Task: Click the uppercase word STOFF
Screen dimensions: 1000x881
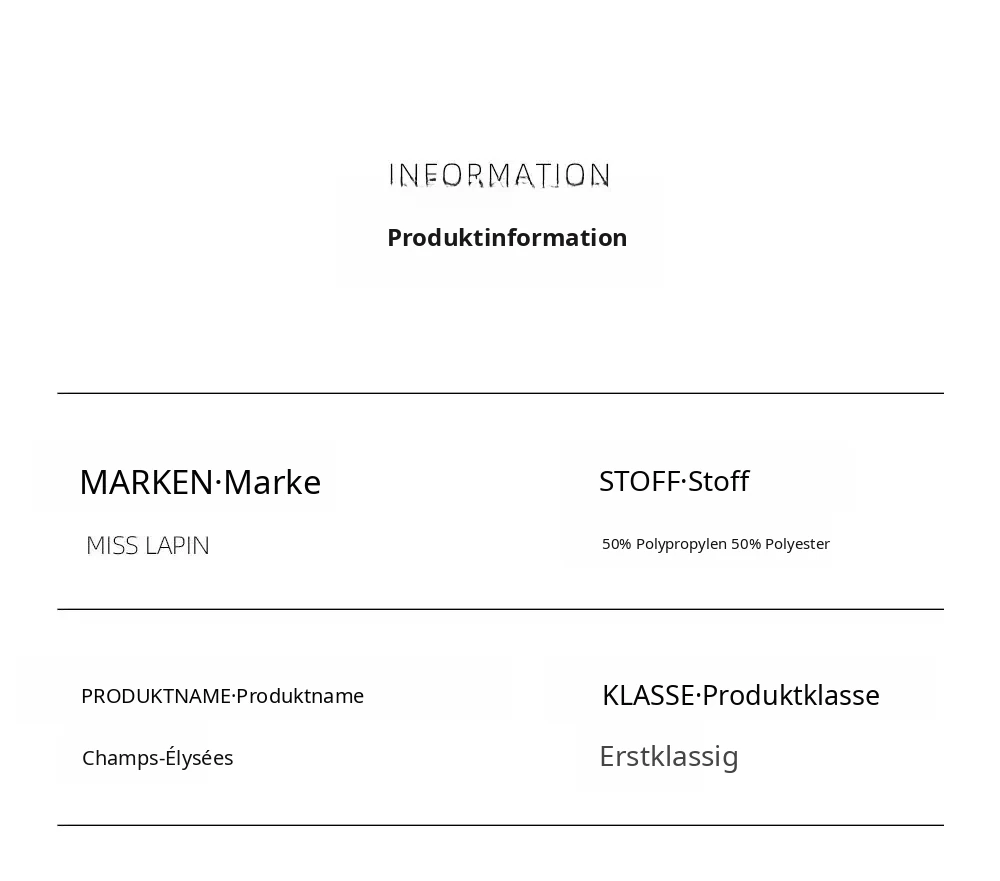Action: [640, 482]
